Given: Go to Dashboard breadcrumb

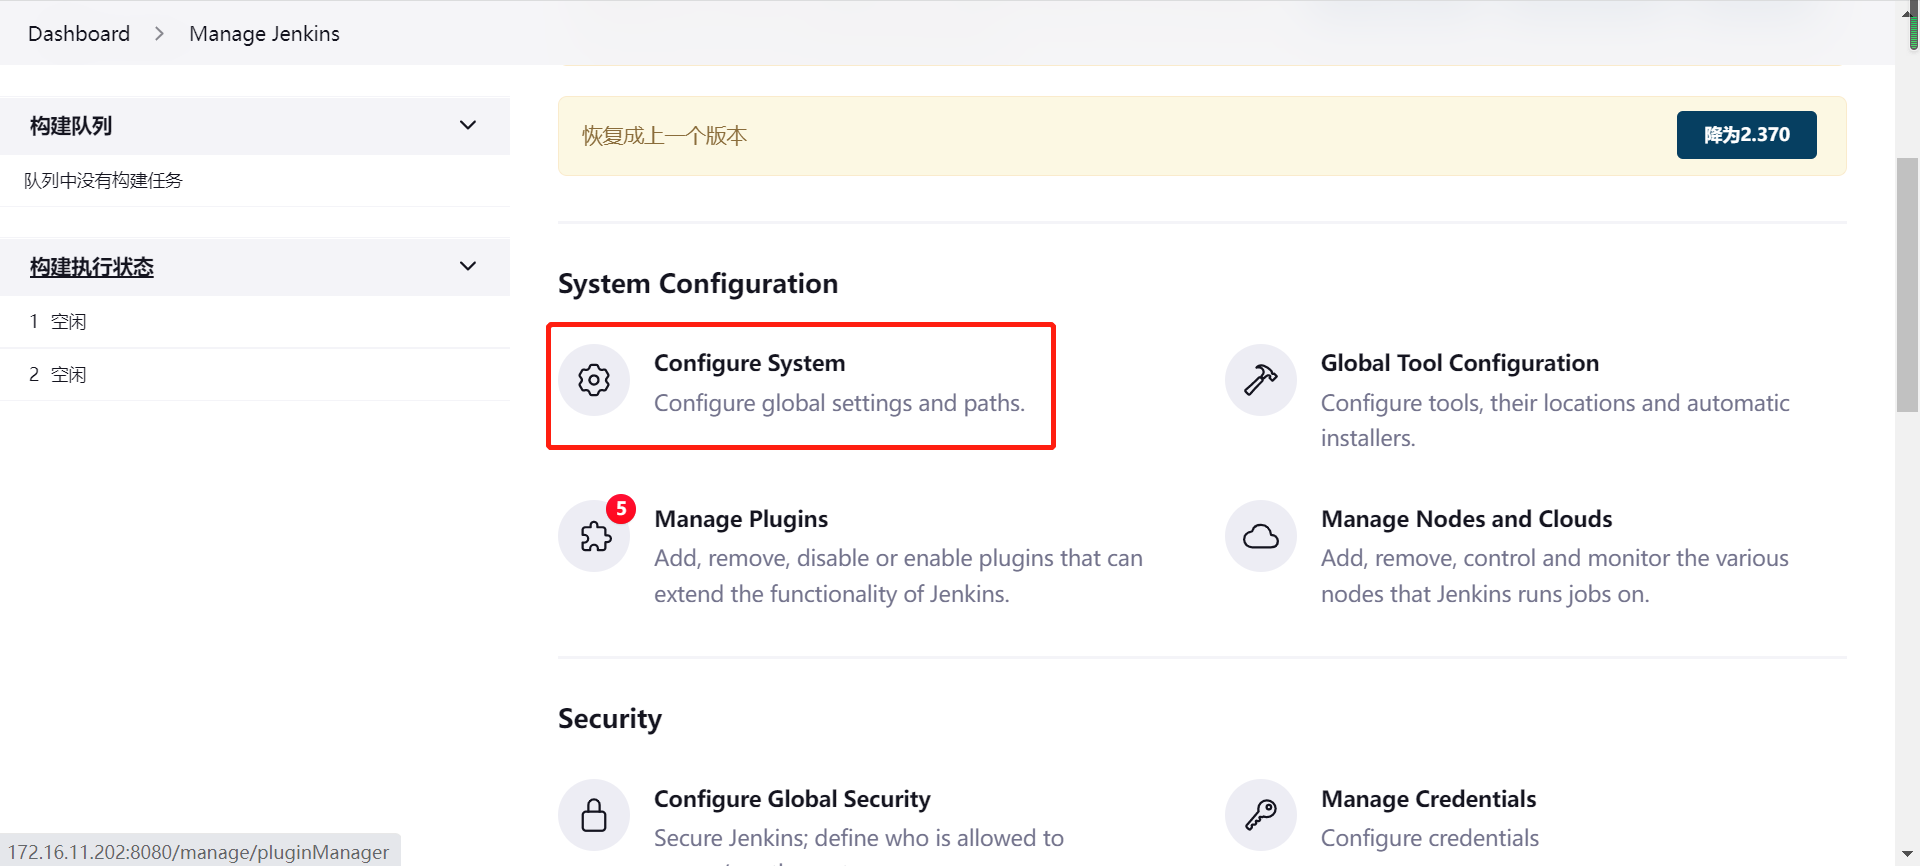Looking at the screenshot, I should (79, 34).
